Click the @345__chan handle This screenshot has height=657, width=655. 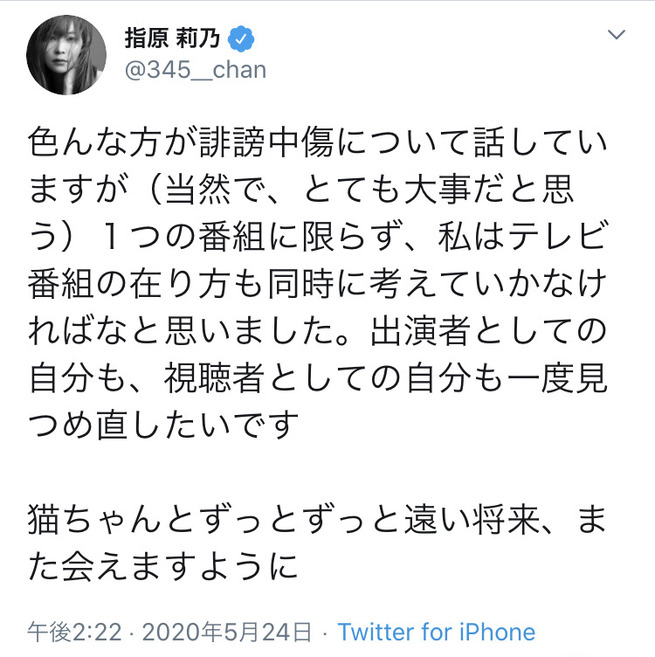coord(195,70)
